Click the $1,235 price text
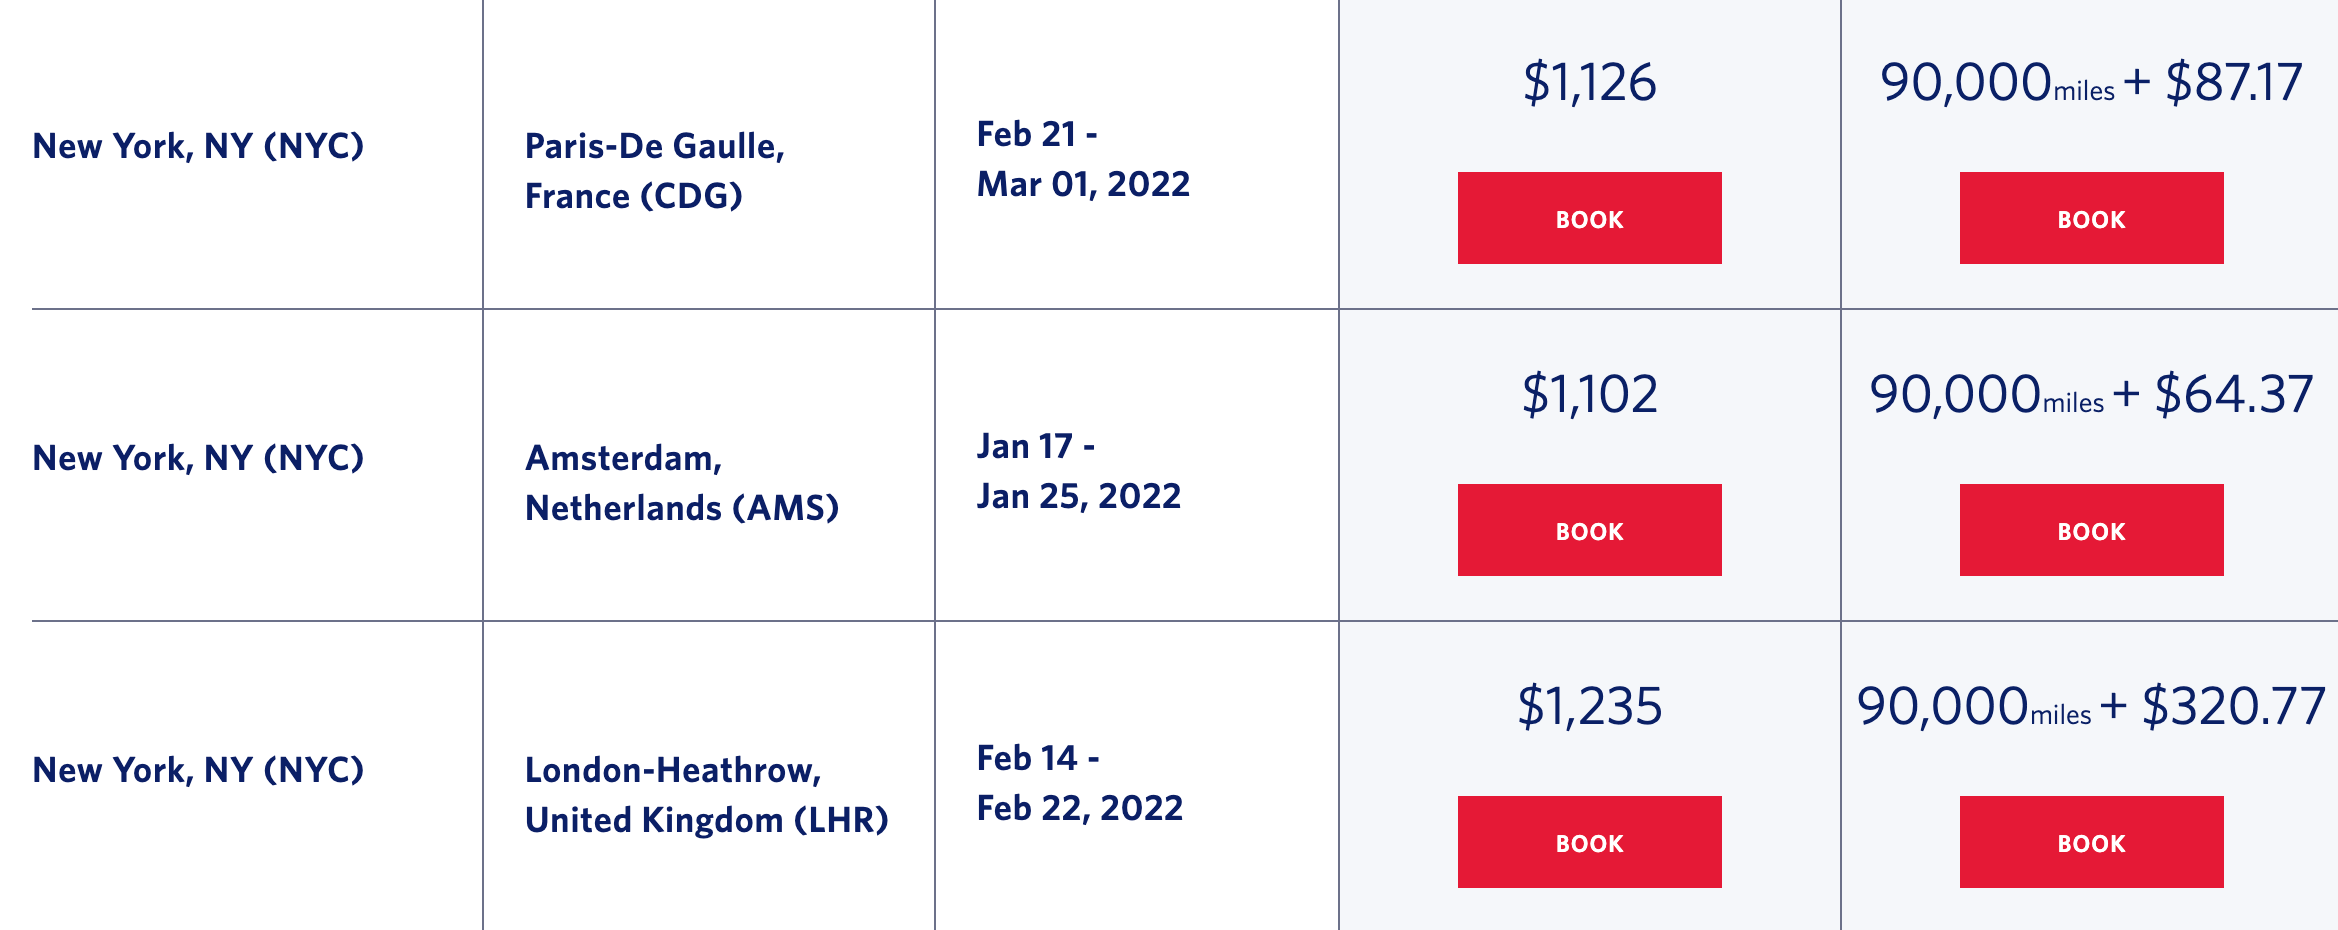Screen dimensions: 2338x930 pos(1589,706)
